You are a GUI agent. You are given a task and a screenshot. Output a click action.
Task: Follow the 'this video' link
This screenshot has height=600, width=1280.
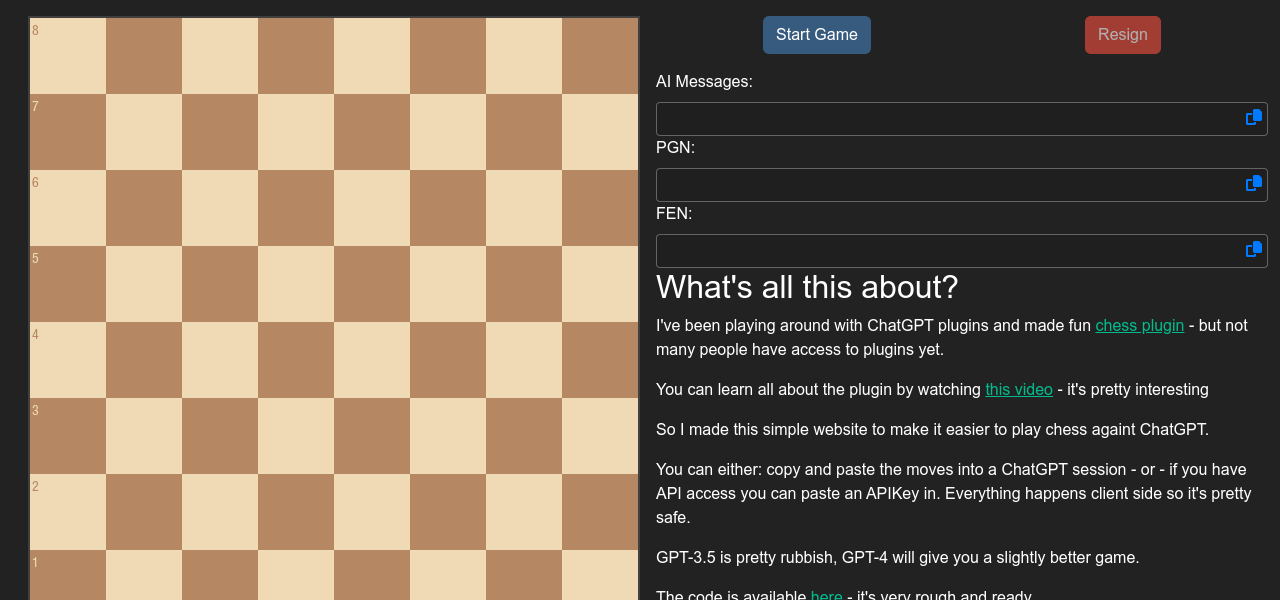[x=1018, y=389]
